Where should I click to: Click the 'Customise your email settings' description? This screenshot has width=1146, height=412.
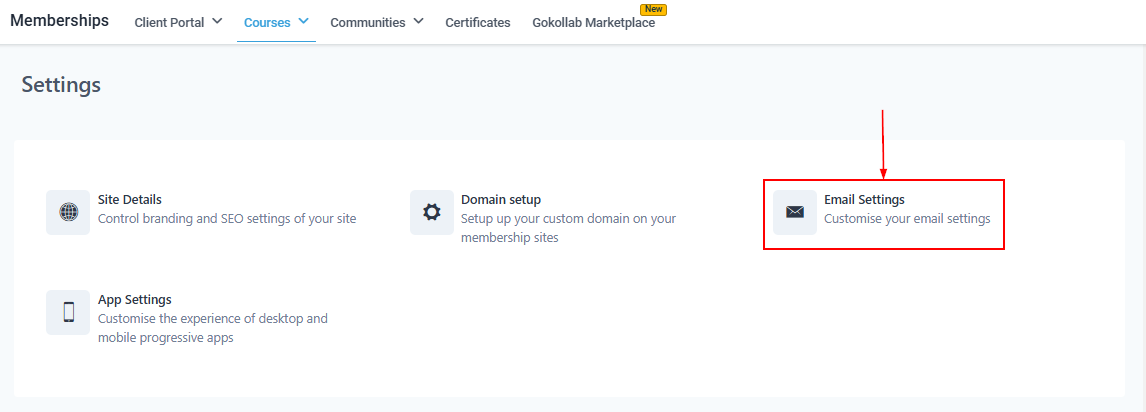pos(907,219)
